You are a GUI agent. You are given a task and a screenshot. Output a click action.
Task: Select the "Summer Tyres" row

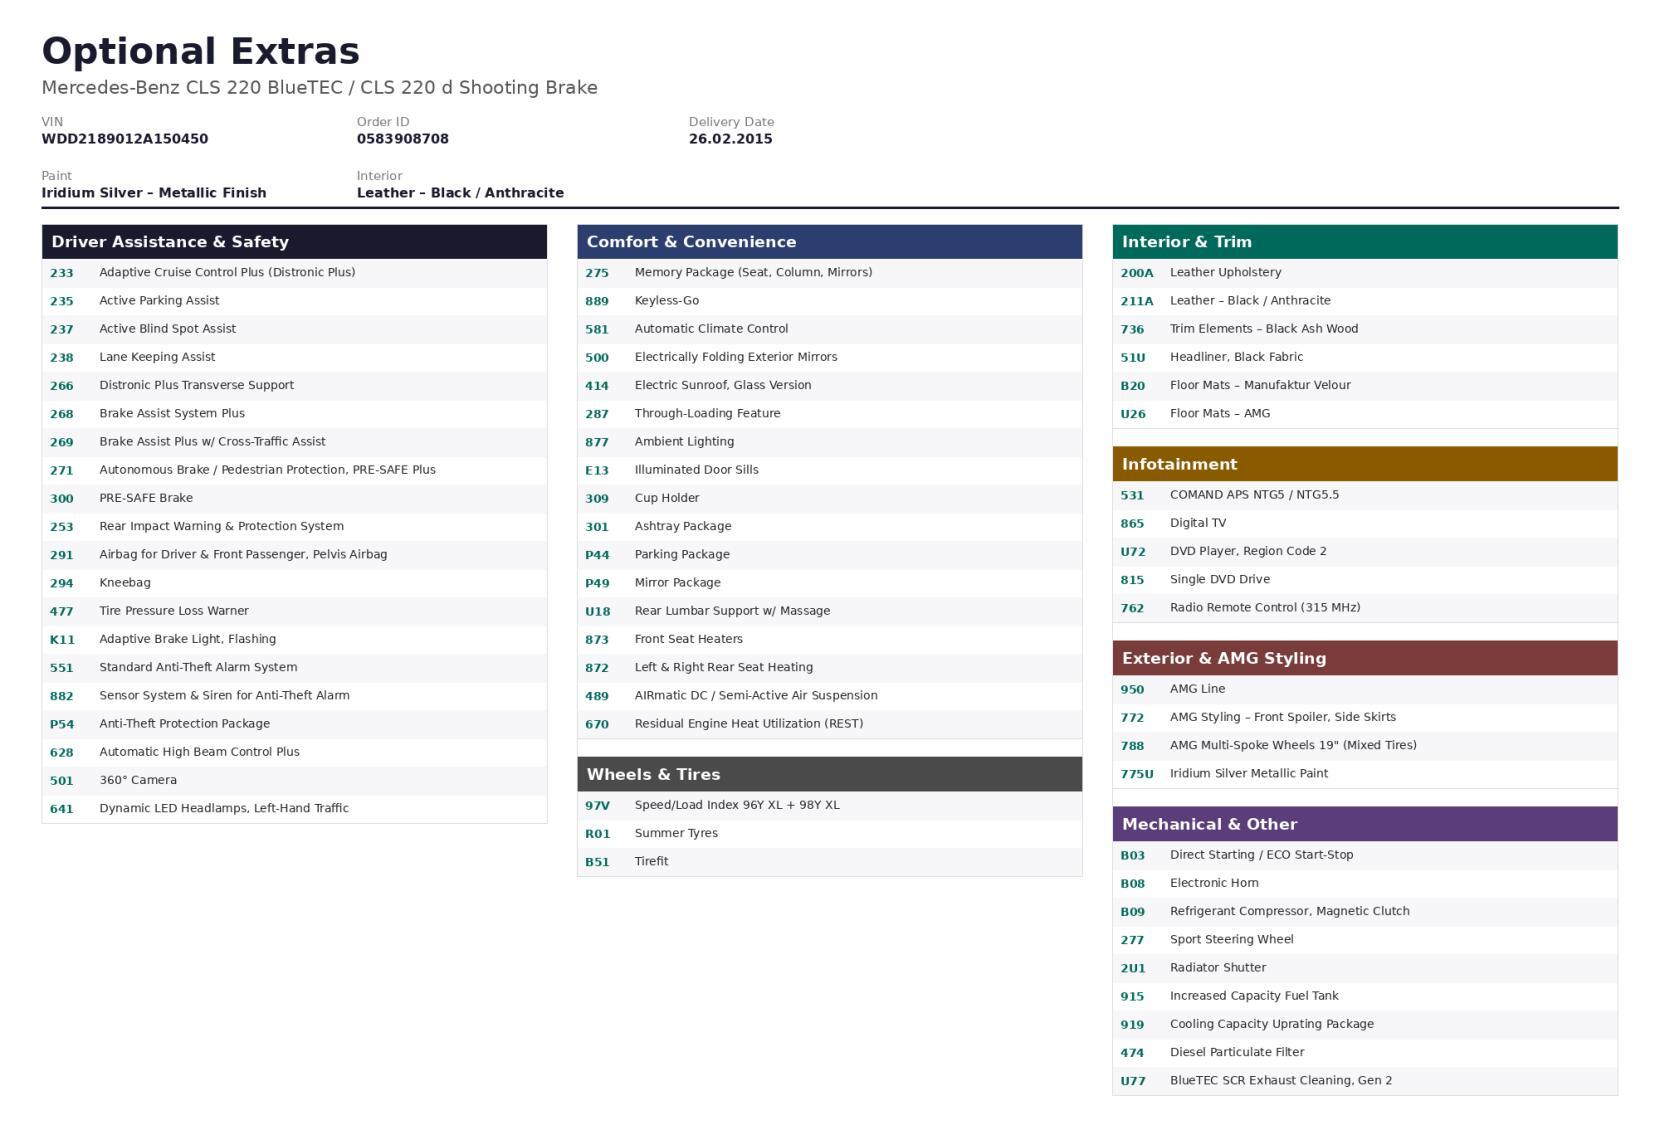(x=829, y=833)
